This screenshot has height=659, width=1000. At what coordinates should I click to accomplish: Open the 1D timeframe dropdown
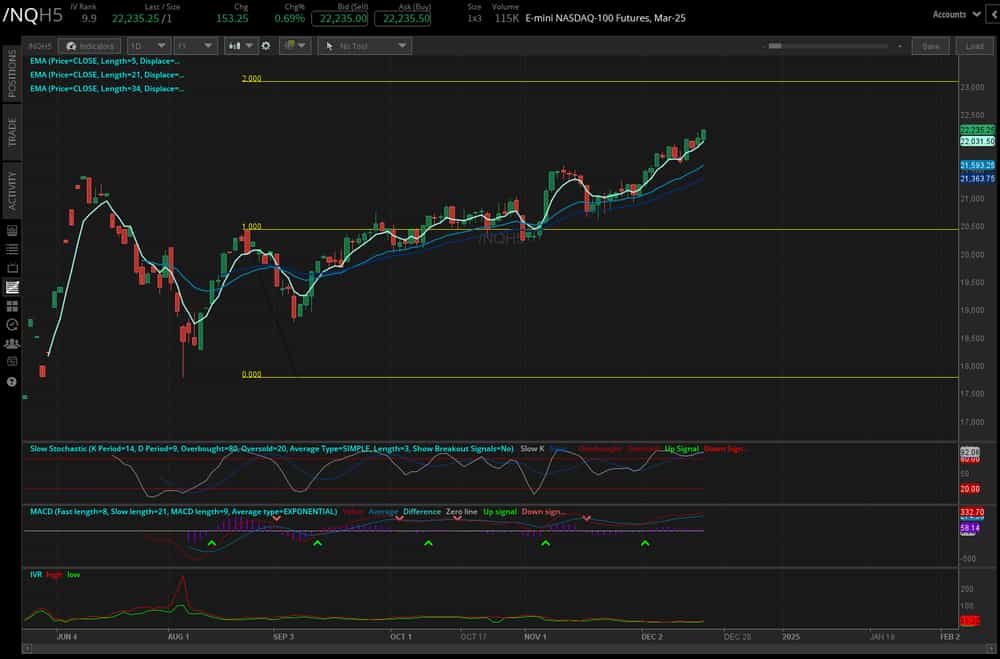pyautogui.click(x=148, y=45)
